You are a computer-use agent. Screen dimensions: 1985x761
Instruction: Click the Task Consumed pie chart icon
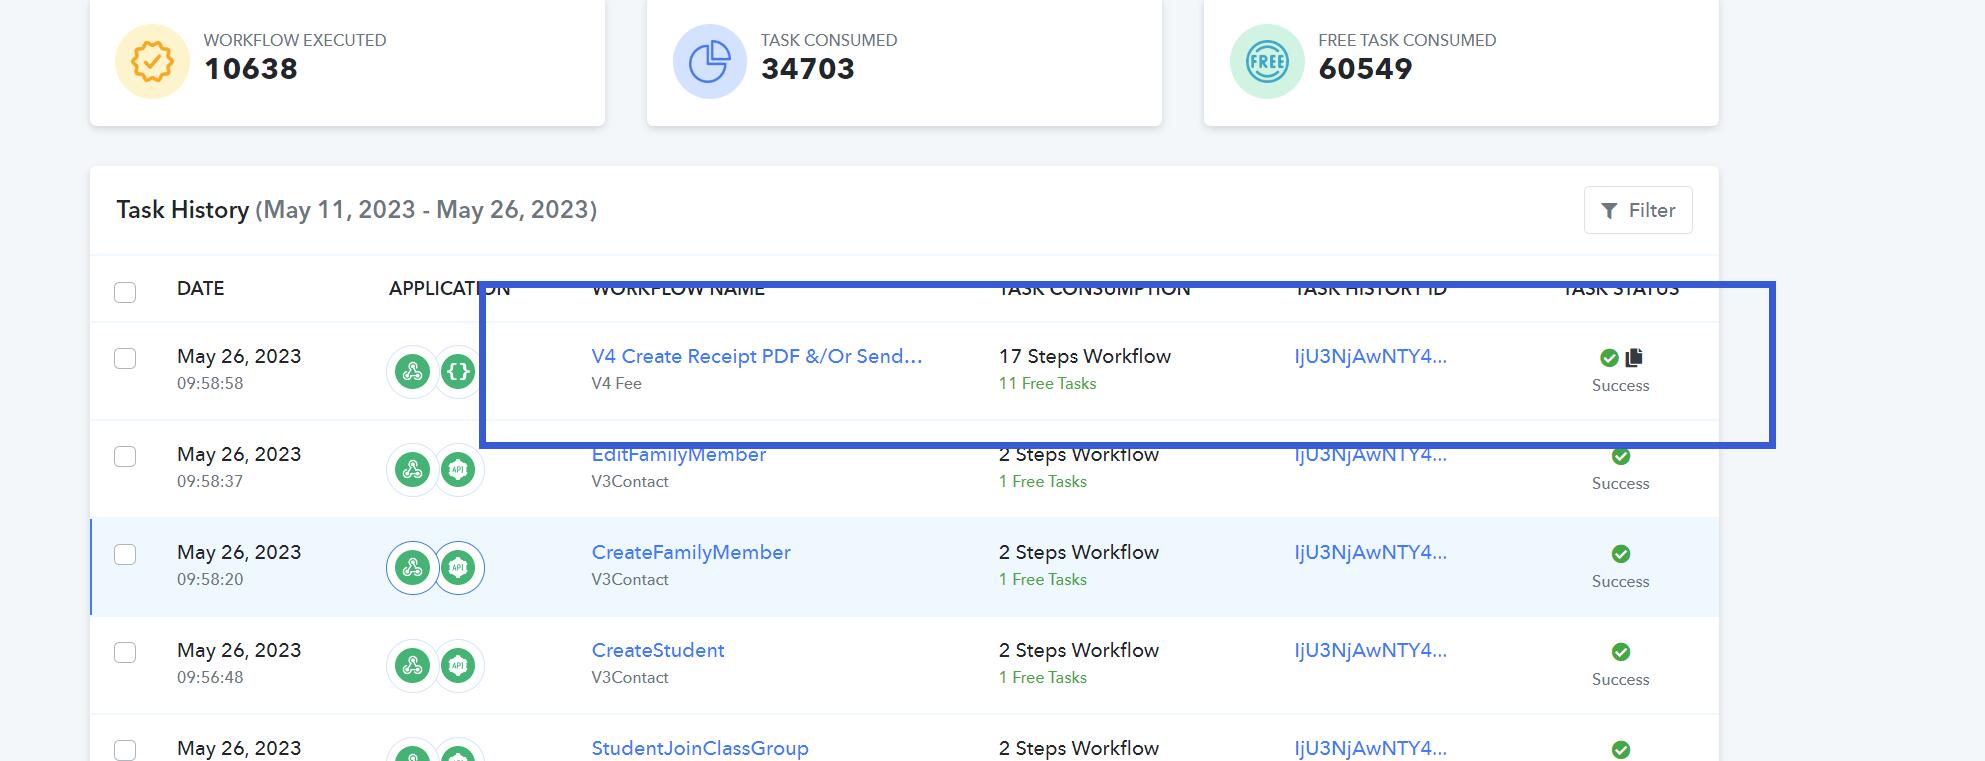point(710,62)
